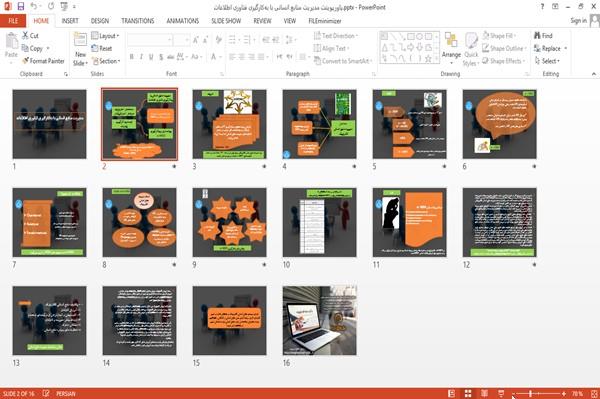600x399 pixels.
Task: Switch to the SLIDE SHOW tab
Action: pyautogui.click(x=226, y=21)
